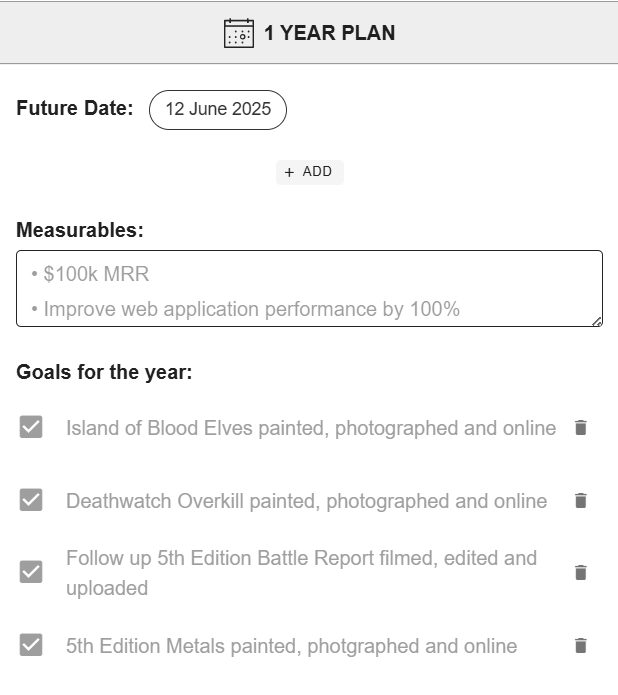Delete the Island of Blood Elves goal
This screenshot has height=695, width=618.
point(581,428)
